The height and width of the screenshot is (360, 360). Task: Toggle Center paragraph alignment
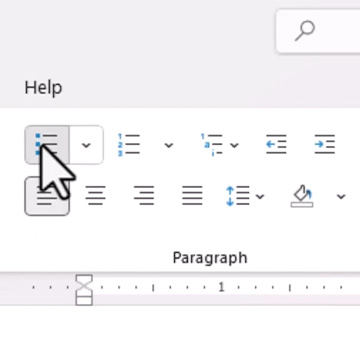pos(96,196)
